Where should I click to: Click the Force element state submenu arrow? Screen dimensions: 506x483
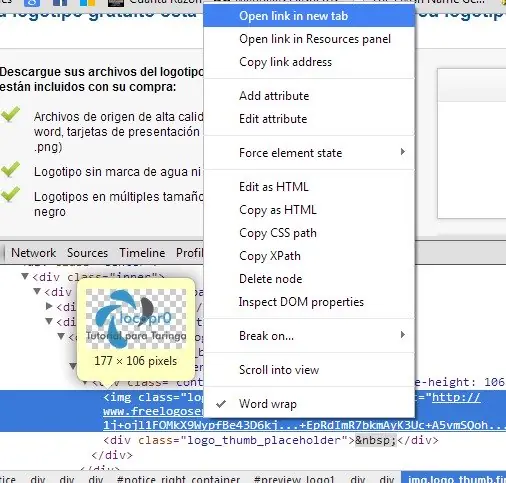point(403,152)
